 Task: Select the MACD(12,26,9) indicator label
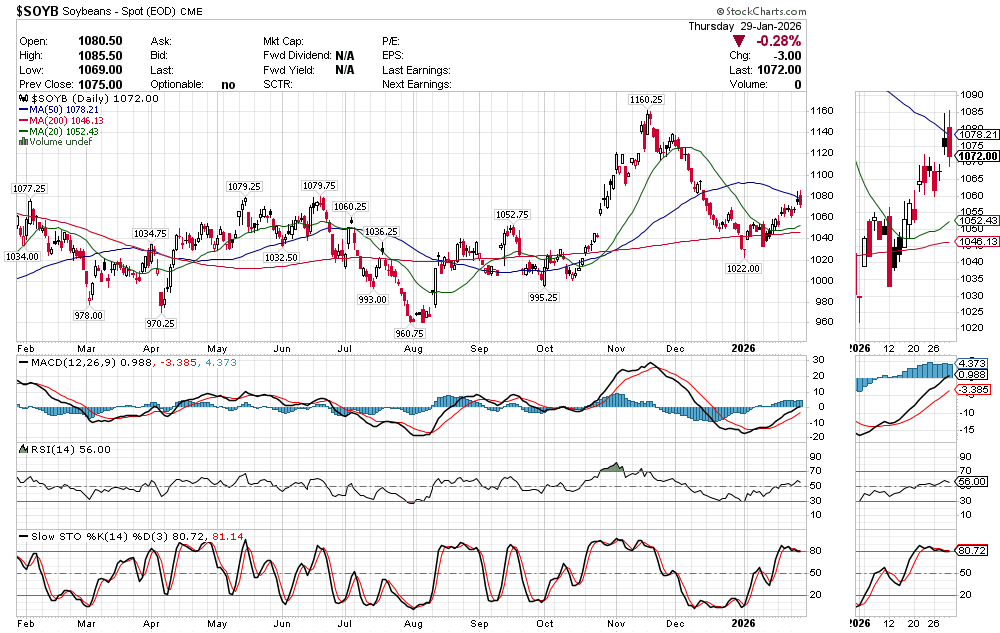pos(57,360)
